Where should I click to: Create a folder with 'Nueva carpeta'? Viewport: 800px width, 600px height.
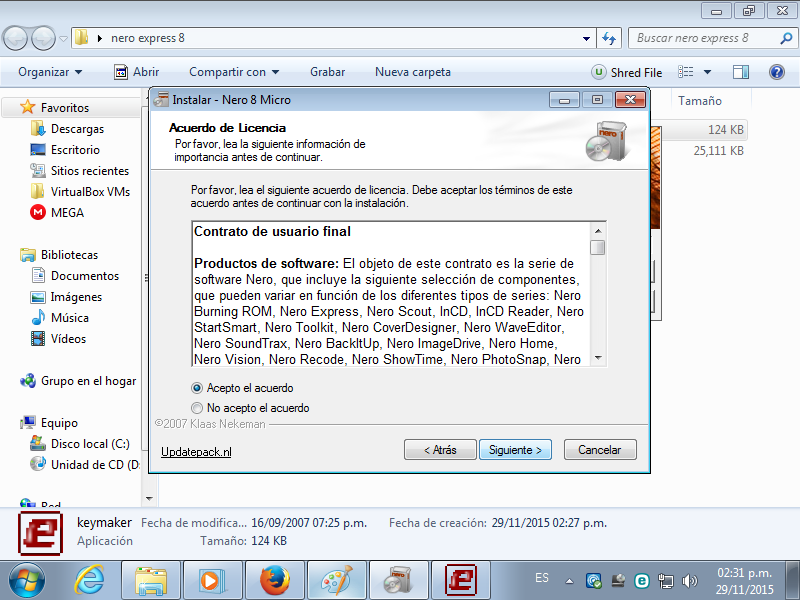point(413,72)
